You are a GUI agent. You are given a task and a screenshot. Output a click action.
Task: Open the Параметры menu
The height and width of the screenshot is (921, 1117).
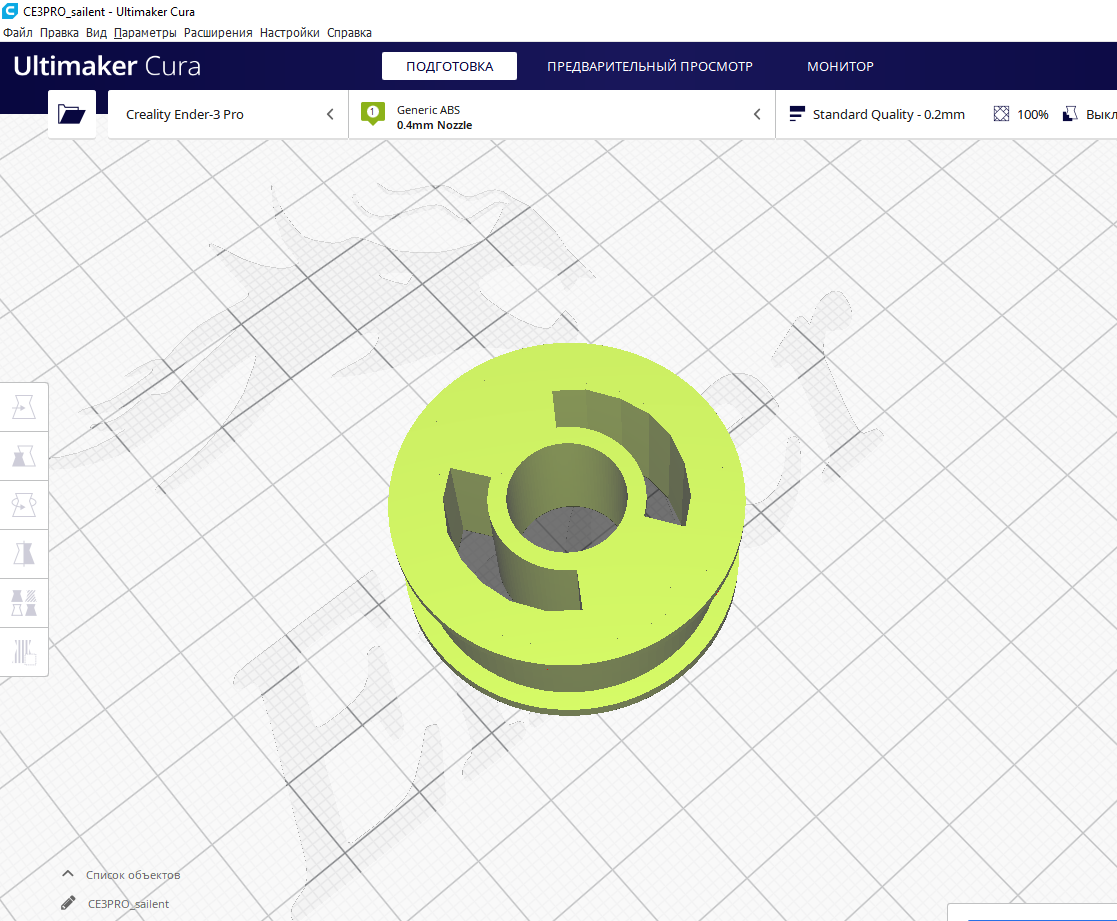pyautogui.click(x=145, y=33)
